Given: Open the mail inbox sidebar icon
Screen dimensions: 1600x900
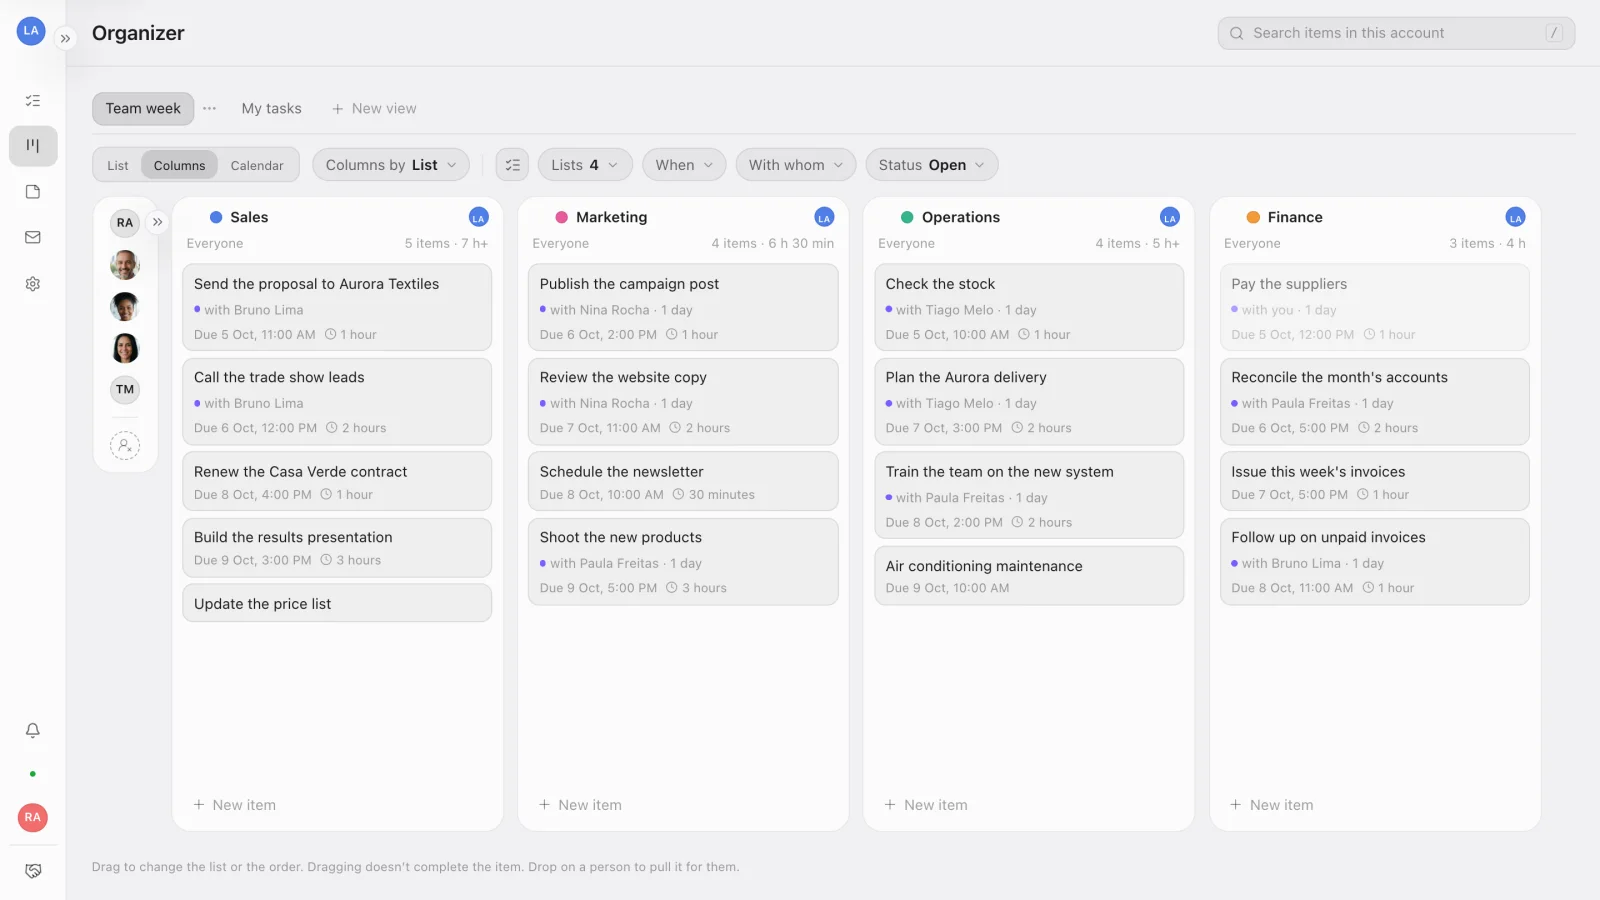Looking at the screenshot, I should point(33,238).
